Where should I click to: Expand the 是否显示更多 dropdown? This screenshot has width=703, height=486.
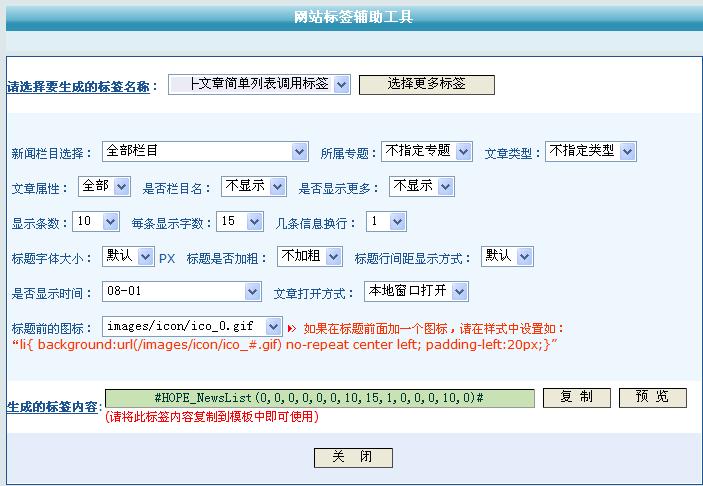421,187
